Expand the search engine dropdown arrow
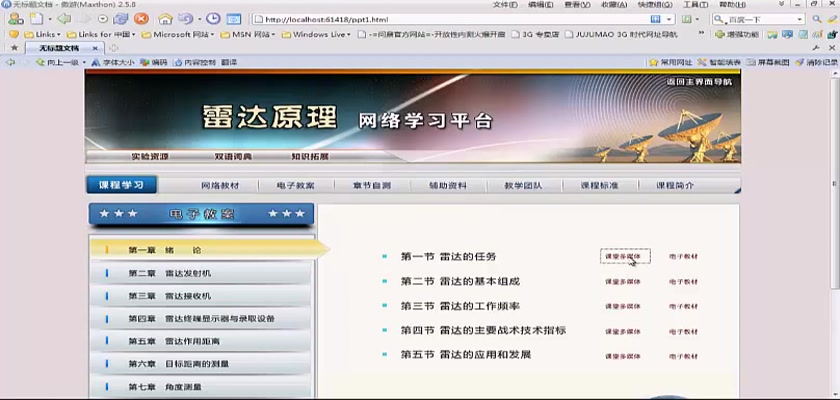 click(799, 19)
